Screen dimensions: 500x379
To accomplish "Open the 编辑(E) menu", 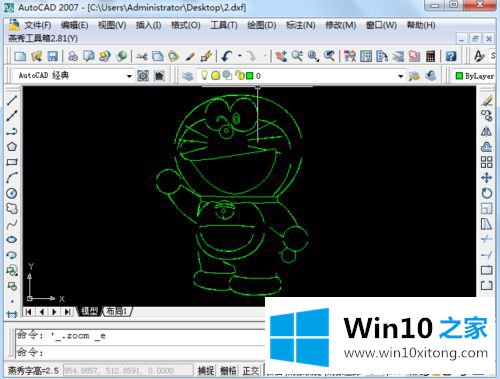I will (74, 25).
